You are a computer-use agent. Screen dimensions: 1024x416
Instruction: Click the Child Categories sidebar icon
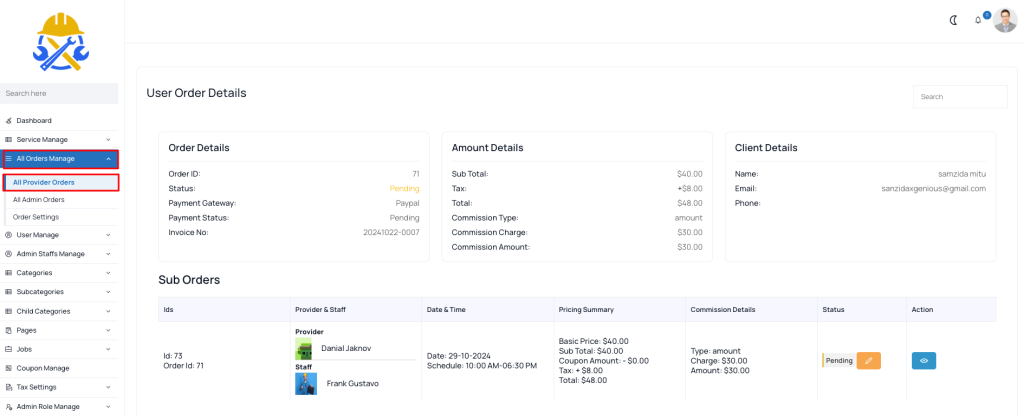tap(8, 312)
